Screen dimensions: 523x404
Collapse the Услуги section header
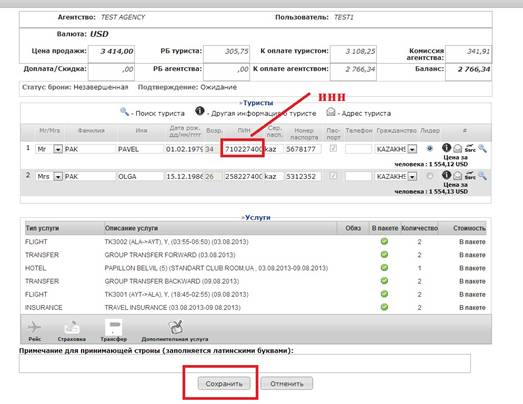click(256, 218)
